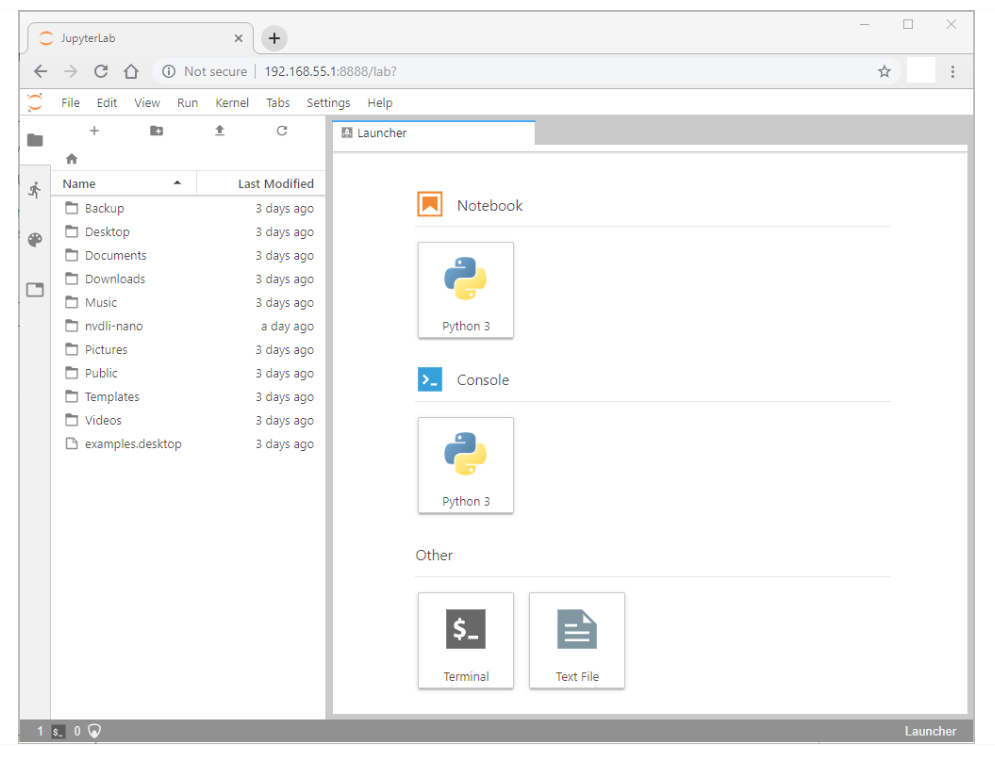
Task: Click the JupyterLab logo beside the File menu
Action: 35,102
